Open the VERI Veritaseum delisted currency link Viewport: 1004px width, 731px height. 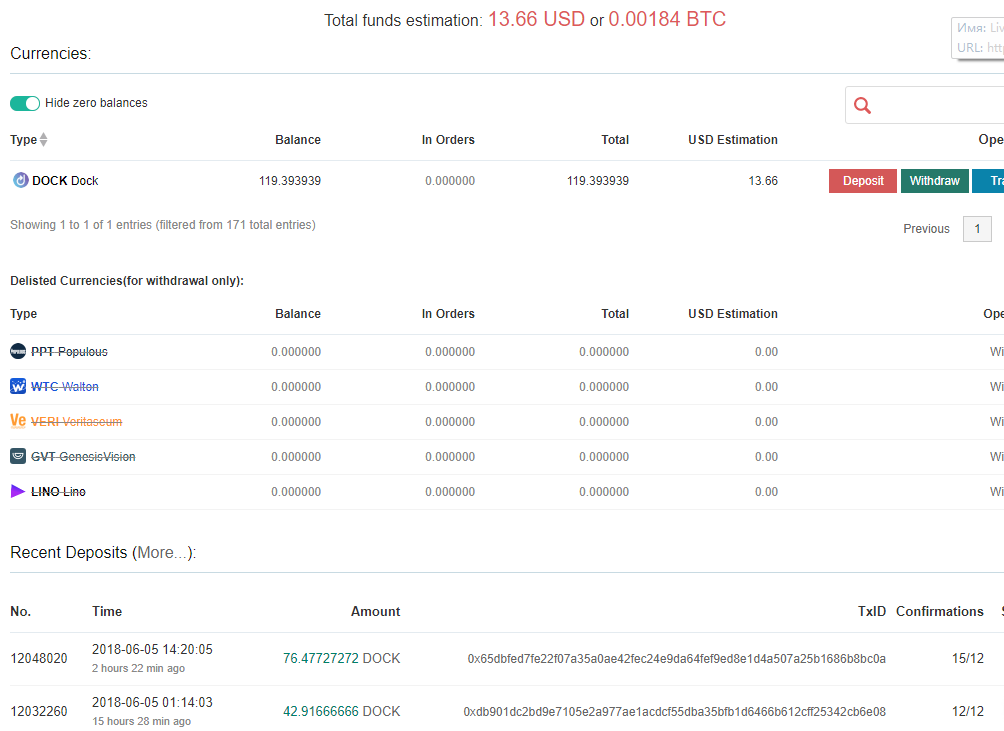tap(76, 422)
